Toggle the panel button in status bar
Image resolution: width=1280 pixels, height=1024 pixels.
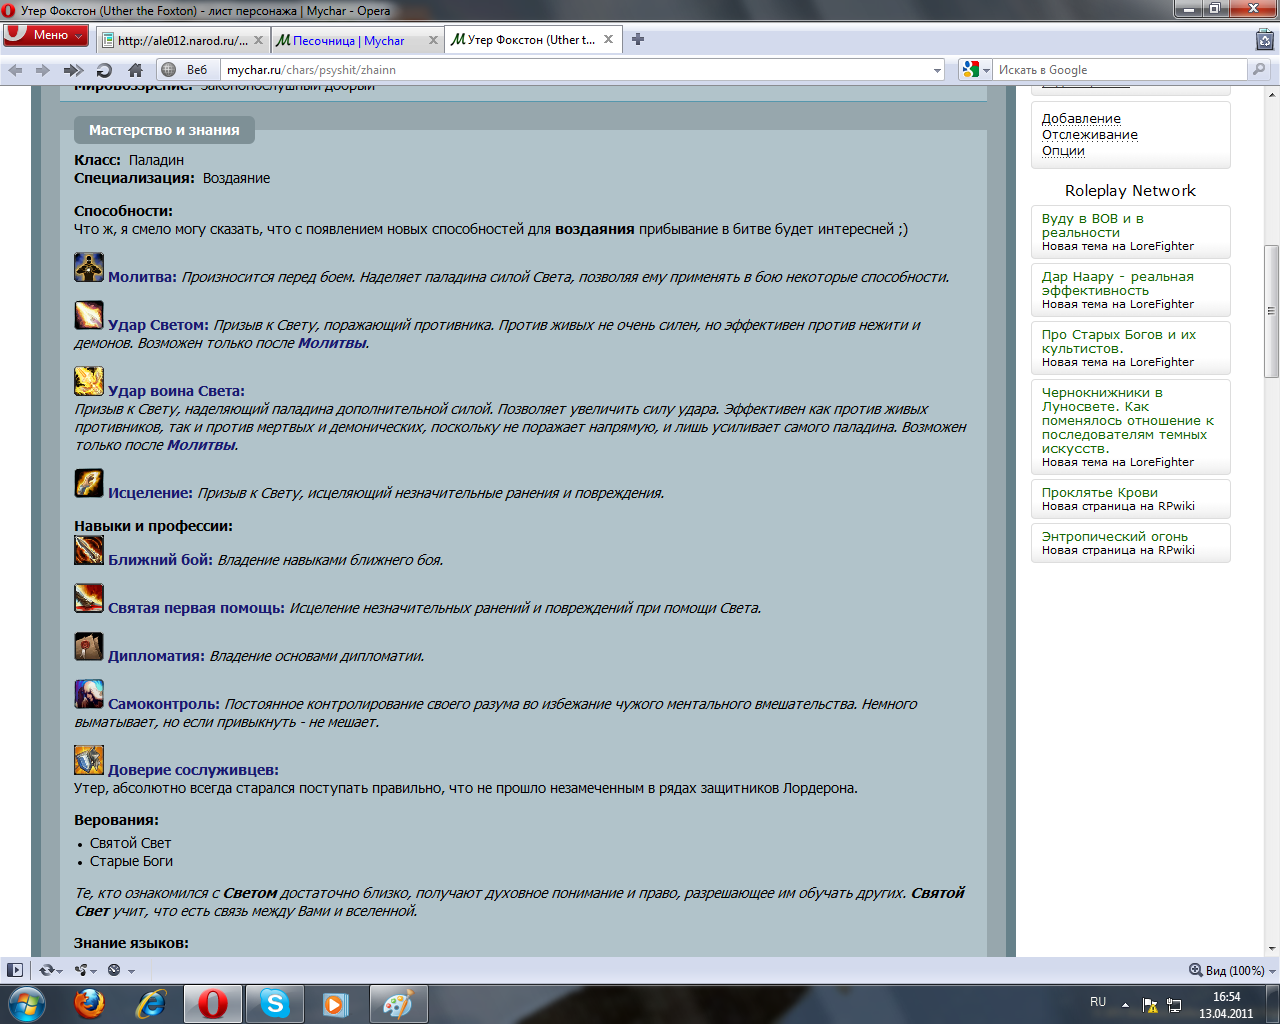tap(15, 970)
